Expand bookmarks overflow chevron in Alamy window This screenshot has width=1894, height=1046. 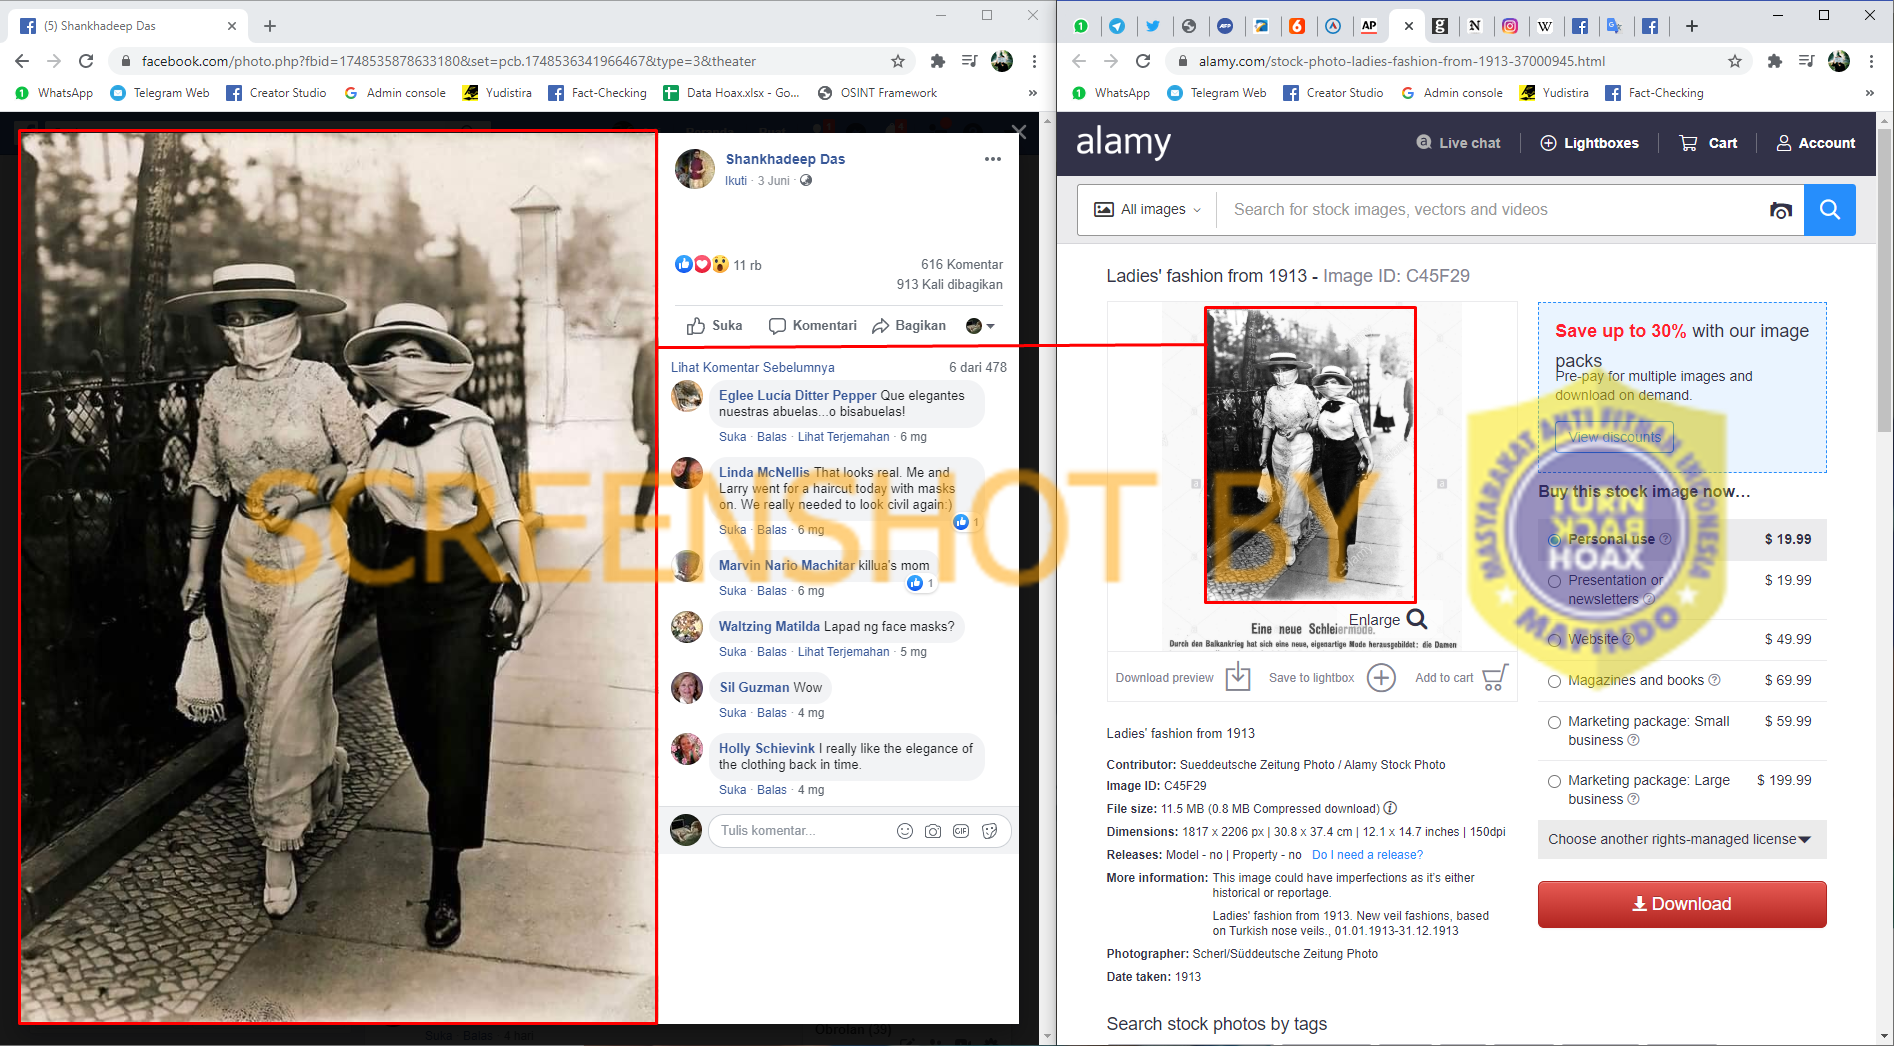pyautogui.click(x=1869, y=93)
